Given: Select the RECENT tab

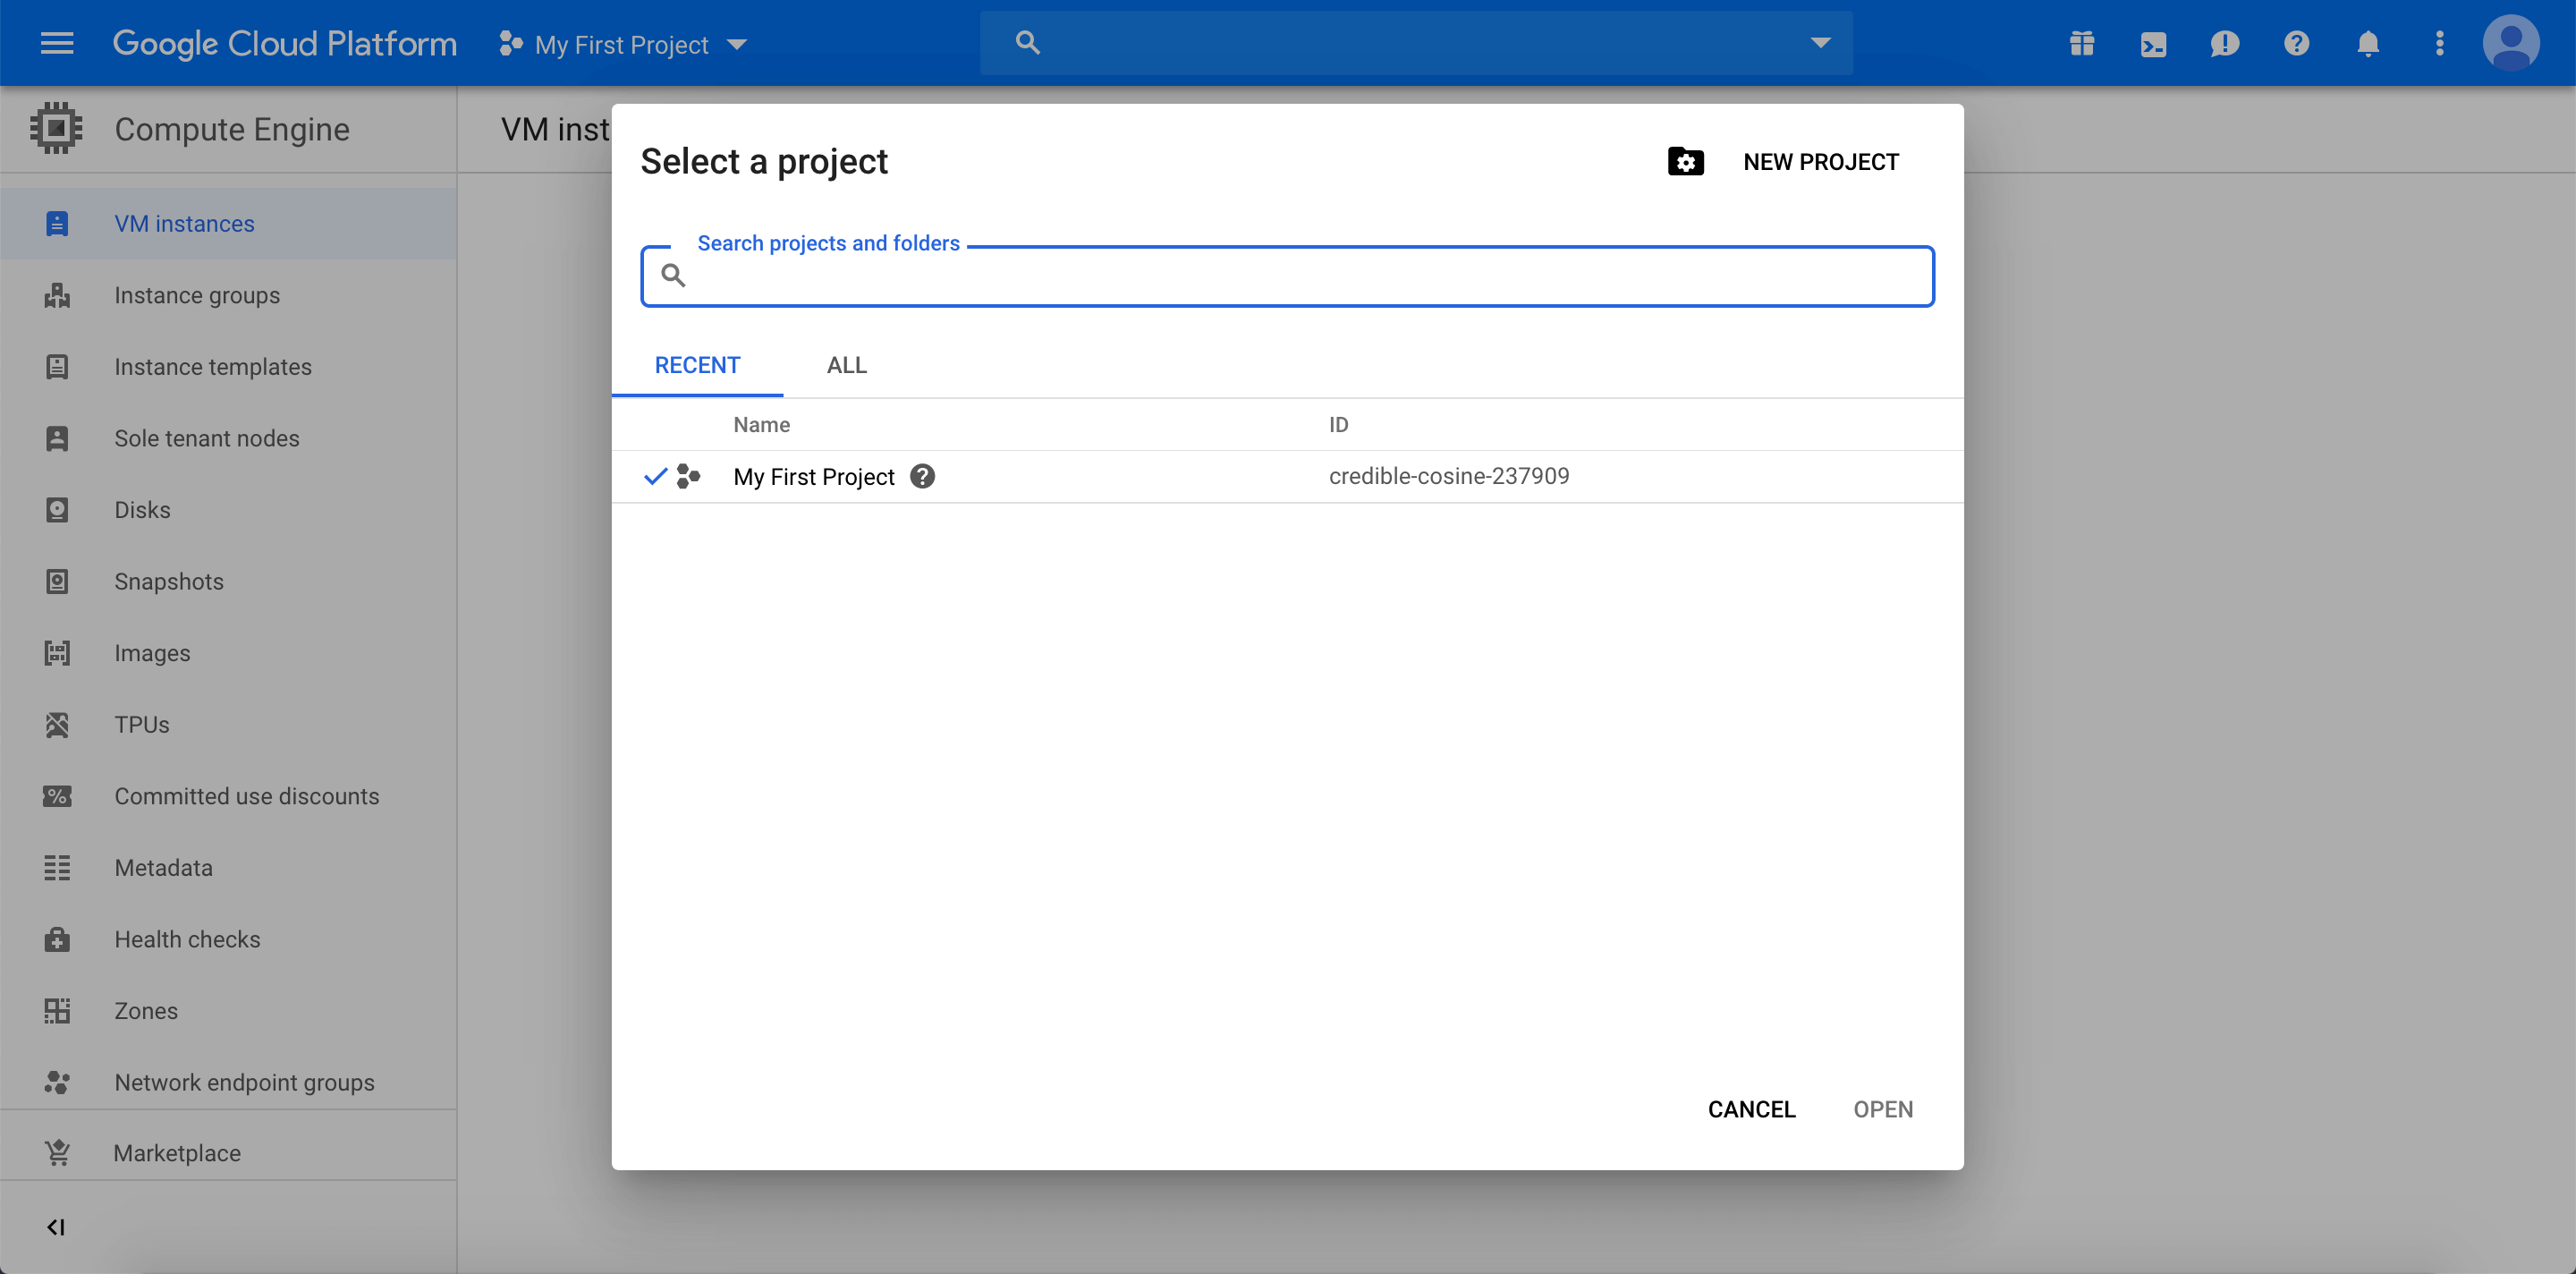Looking at the screenshot, I should 697,365.
